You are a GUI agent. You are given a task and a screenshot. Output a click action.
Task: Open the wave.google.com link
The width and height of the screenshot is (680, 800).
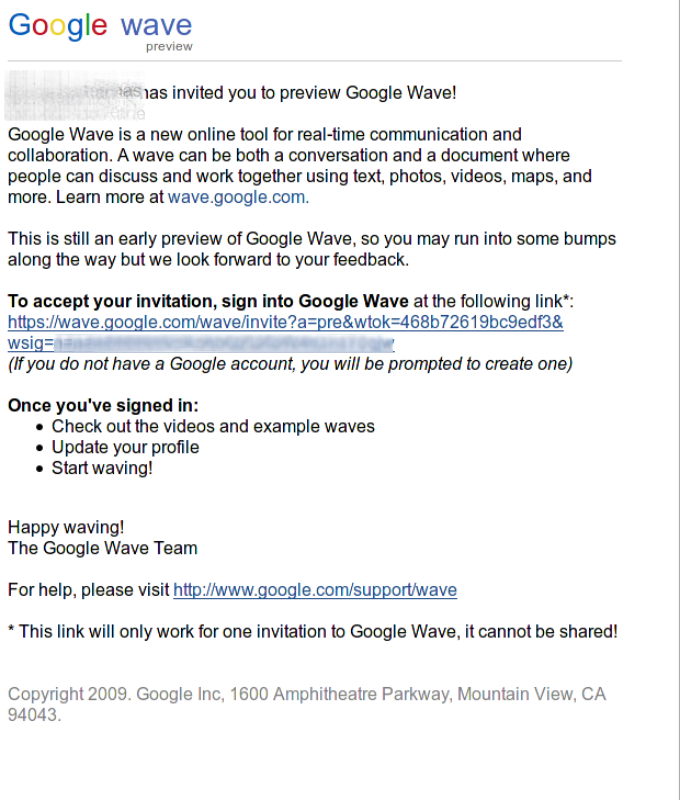[x=238, y=197]
